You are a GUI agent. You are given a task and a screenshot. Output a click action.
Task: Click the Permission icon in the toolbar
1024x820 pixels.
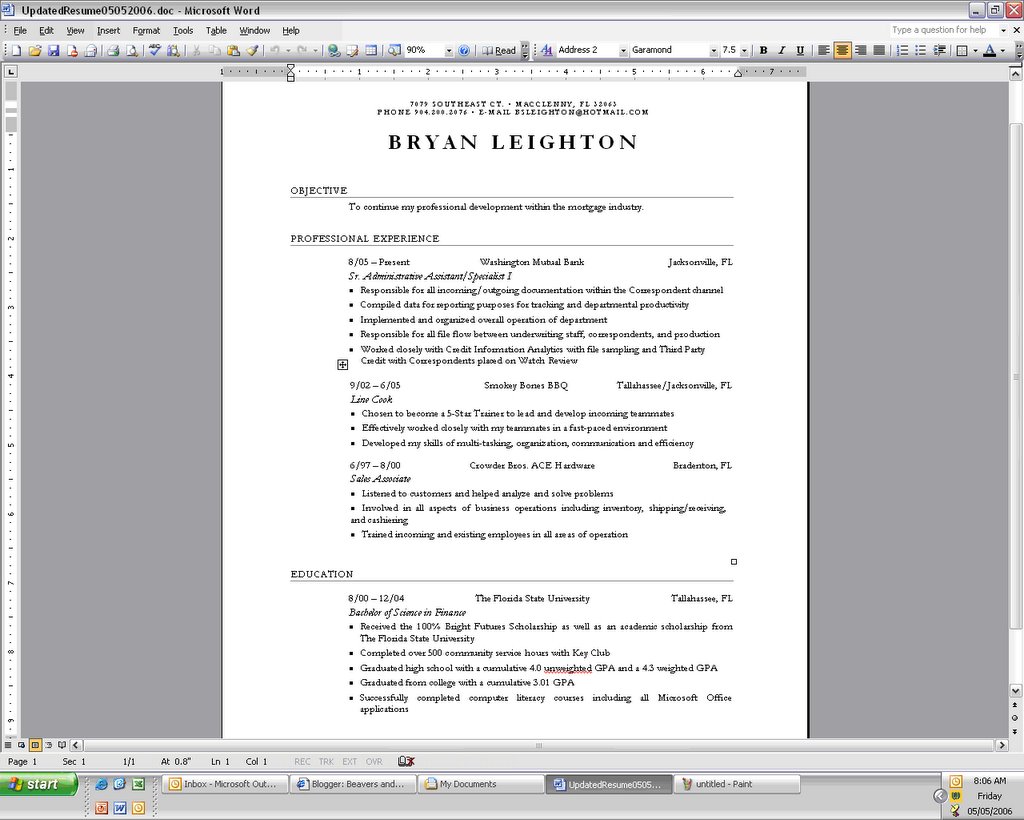(72, 50)
